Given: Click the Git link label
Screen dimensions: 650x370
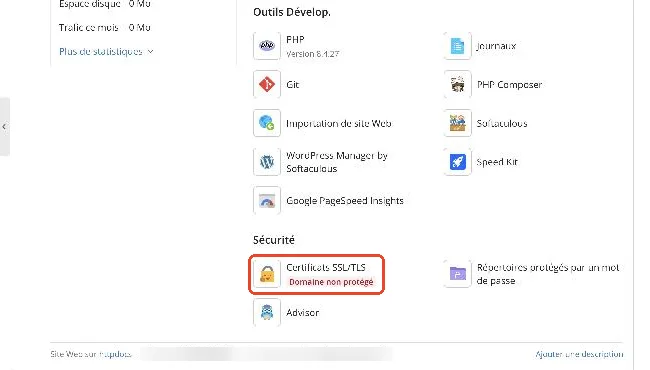Looking at the screenshot, I should 292,85.
